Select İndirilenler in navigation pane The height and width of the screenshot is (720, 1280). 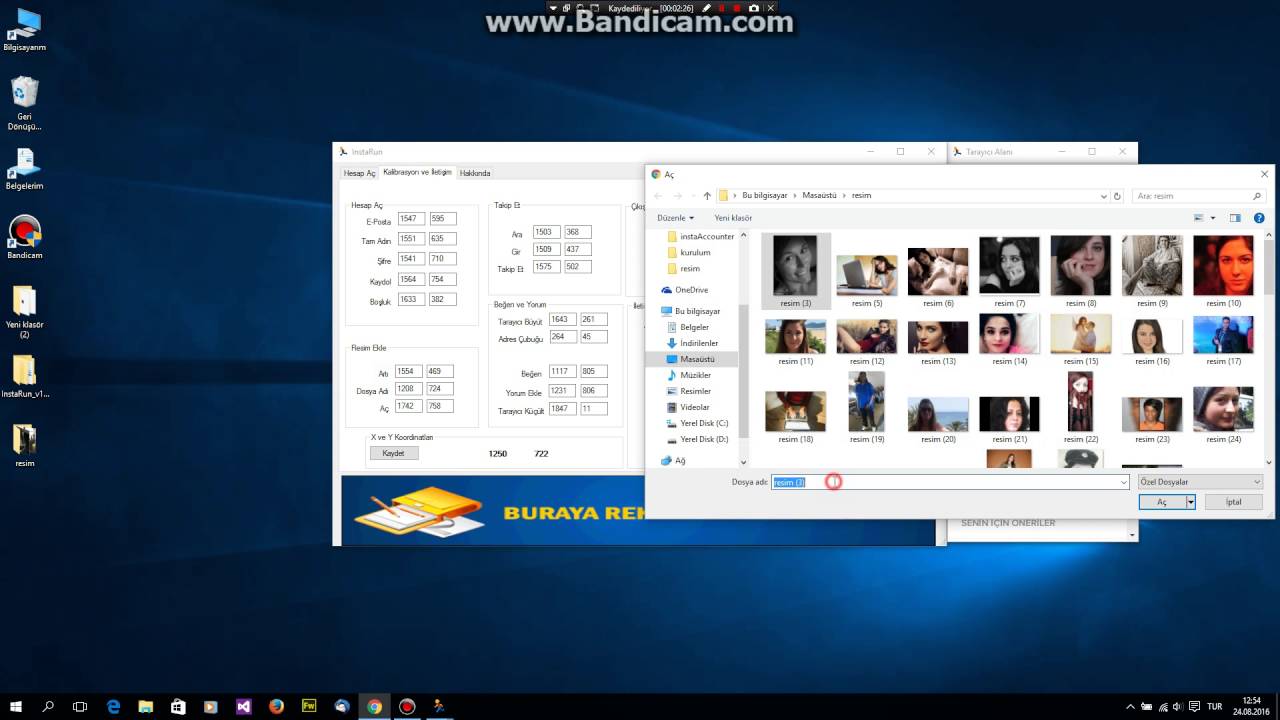pyautogui.click(x=692, y=343)
